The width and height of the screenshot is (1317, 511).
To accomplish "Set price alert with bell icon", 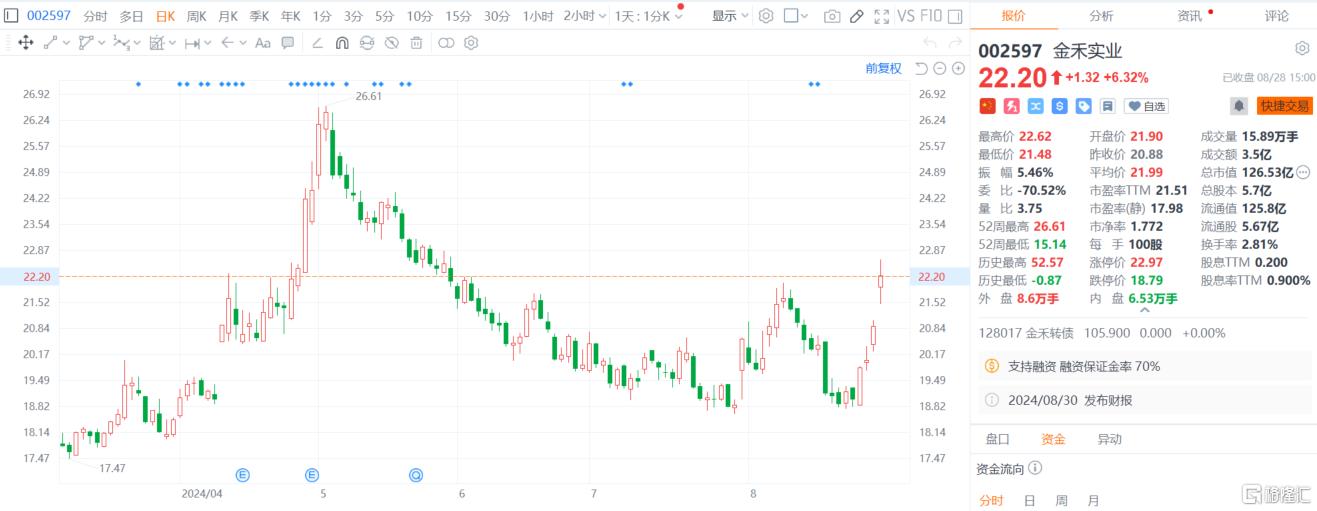I will (1239, 106).
